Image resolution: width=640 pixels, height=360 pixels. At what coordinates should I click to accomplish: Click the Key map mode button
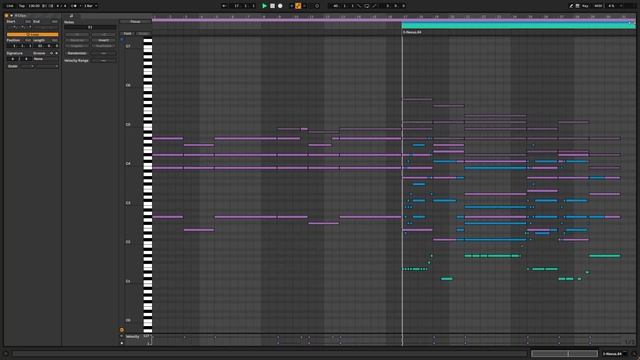coord(585,6)
